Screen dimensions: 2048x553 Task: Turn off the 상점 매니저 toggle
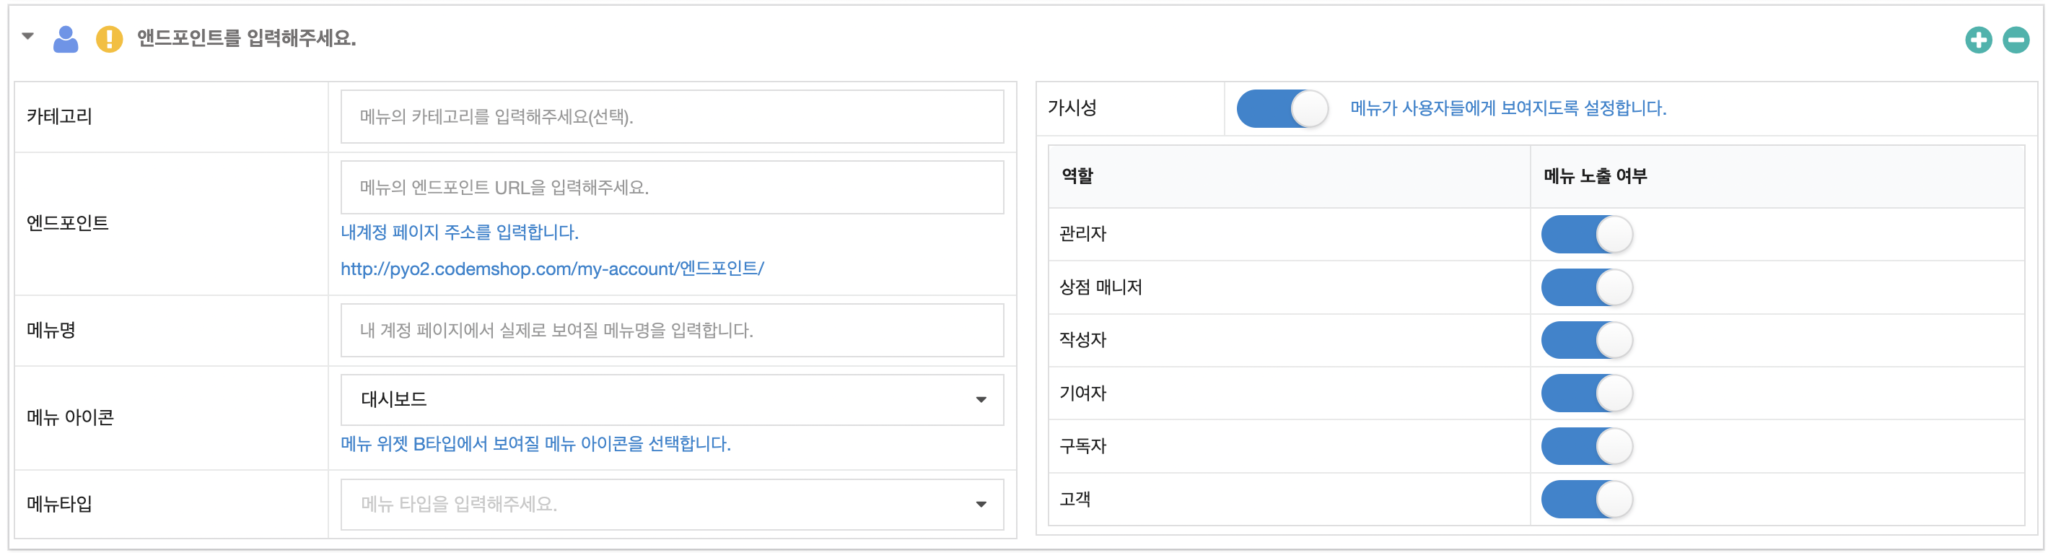(x=1586, y=288)
